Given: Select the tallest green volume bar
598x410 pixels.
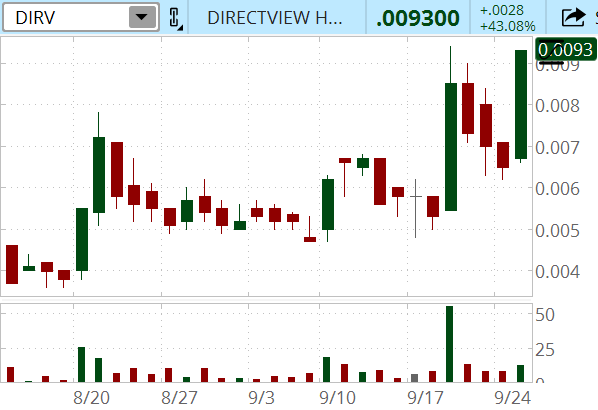Looking at the screenshot, I should [x=450, y=344].
